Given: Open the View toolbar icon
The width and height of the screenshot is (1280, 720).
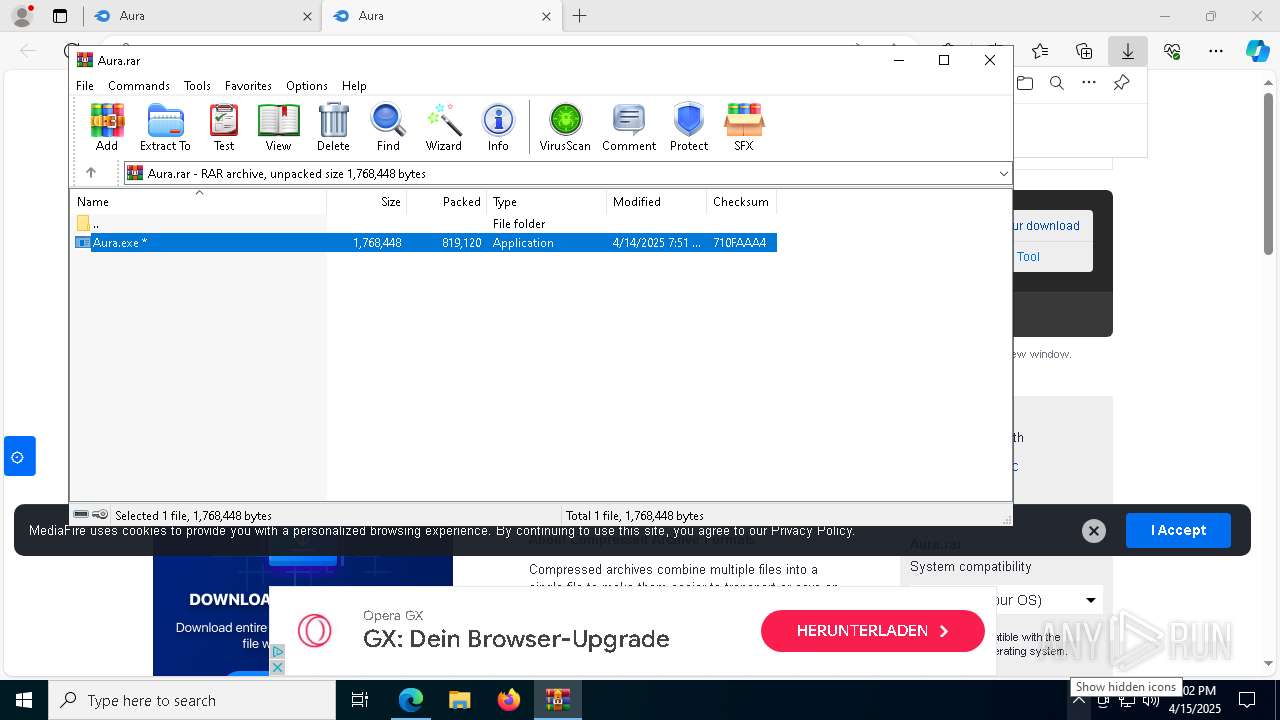Looking at the screenshot, I should coord(278,127).
